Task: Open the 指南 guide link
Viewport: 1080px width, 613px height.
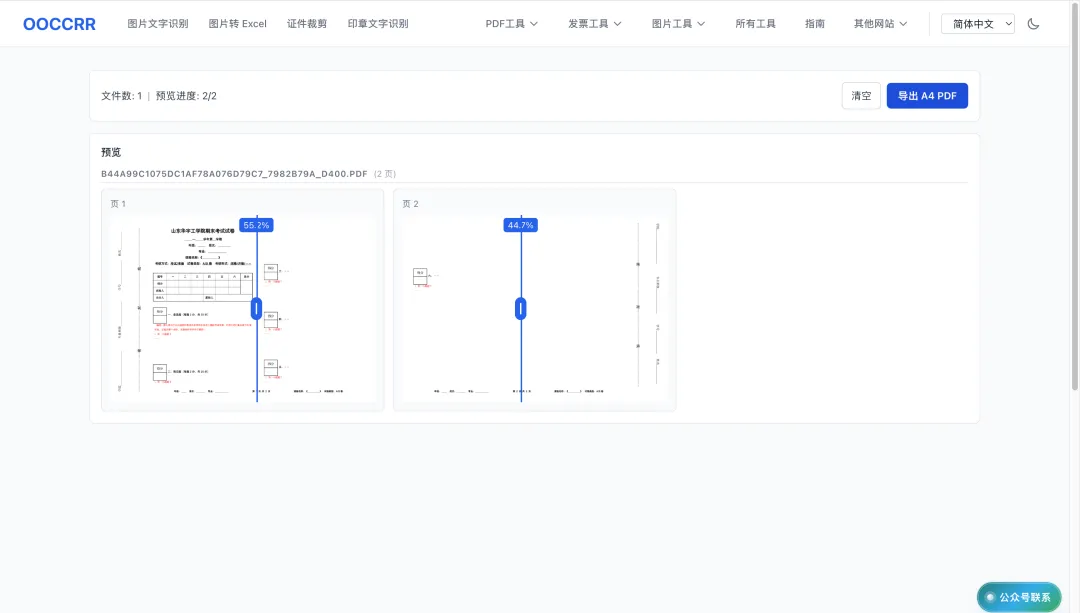Action: 815,24
